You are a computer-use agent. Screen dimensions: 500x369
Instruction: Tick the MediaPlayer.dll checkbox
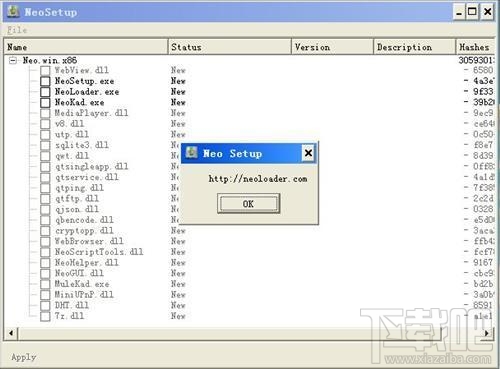[x=45, y=113]
